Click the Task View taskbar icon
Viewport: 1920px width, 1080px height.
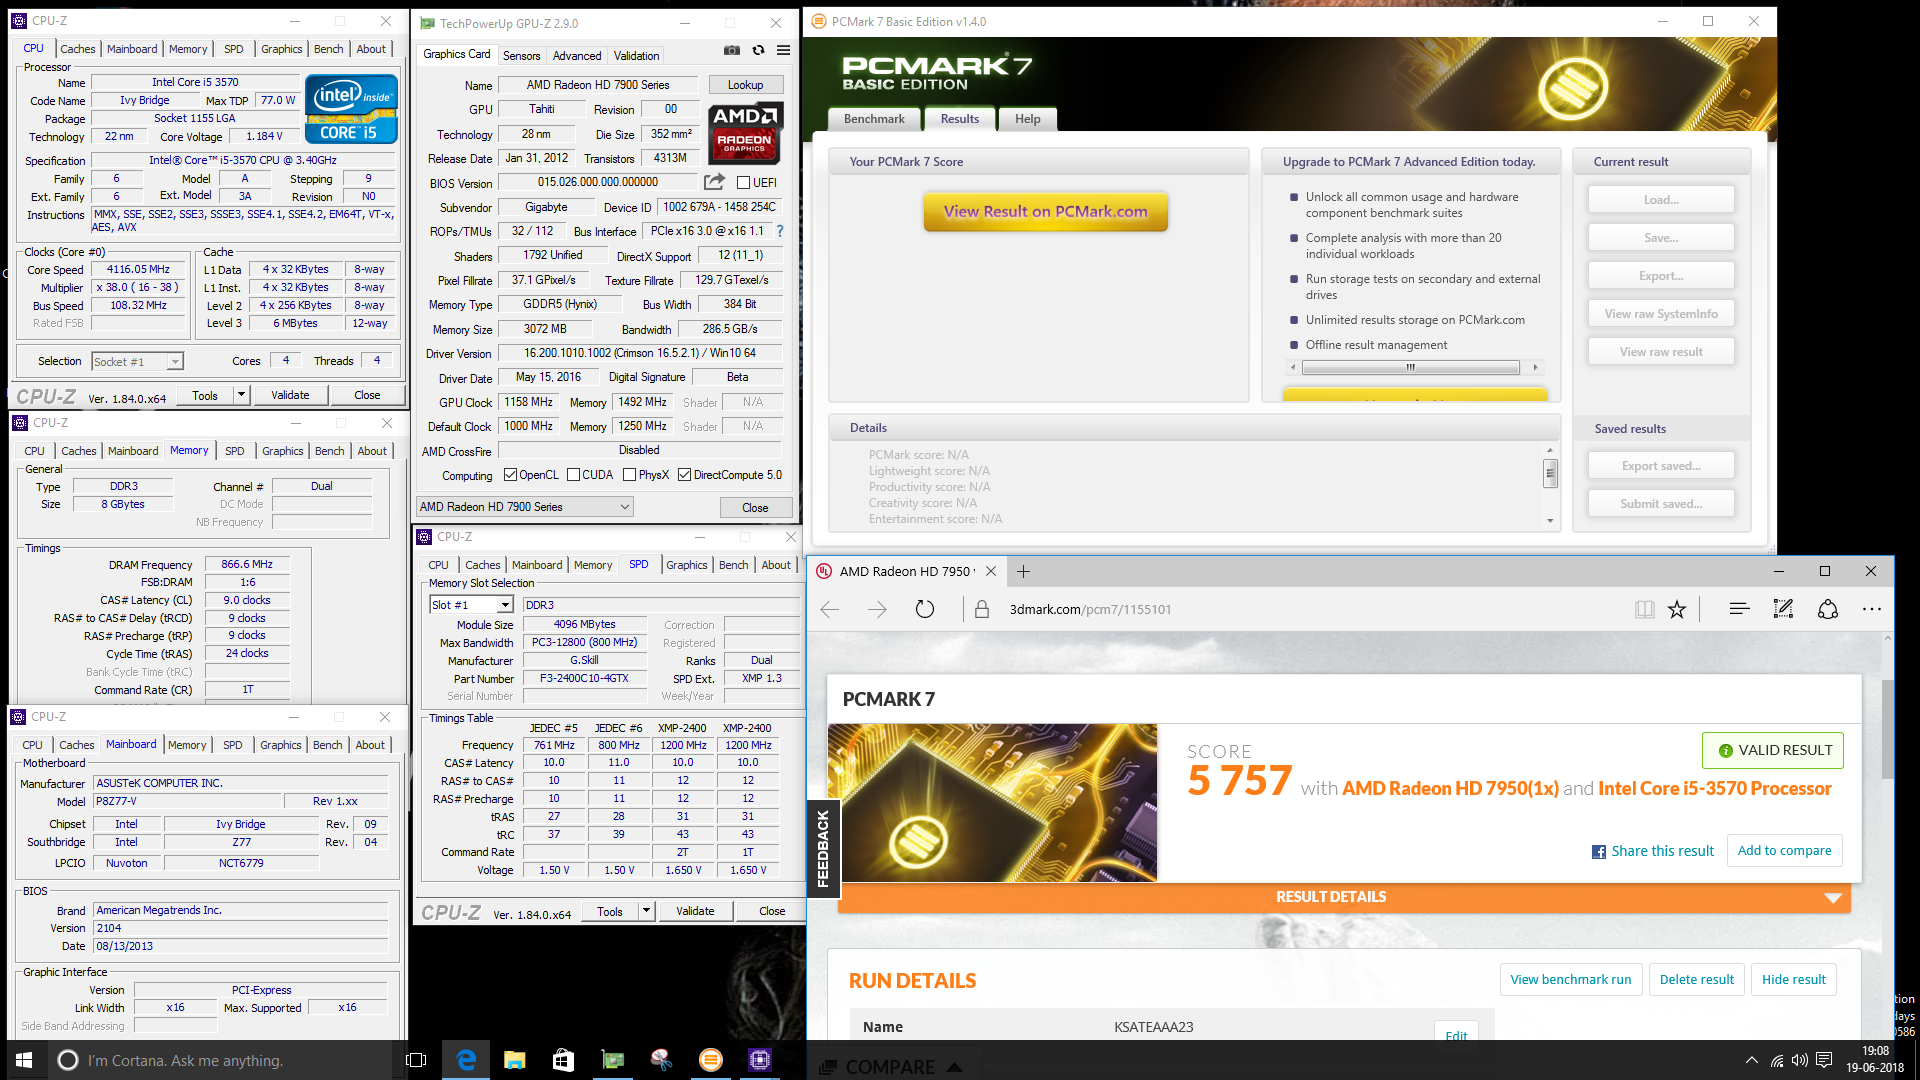coord(416,1060)
